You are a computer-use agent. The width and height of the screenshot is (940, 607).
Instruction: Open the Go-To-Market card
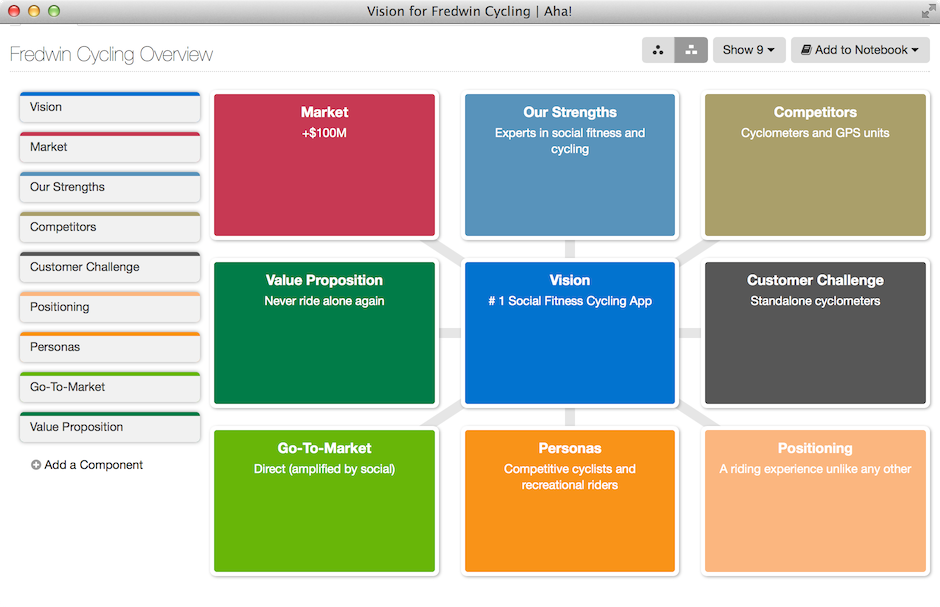point(324,501)
